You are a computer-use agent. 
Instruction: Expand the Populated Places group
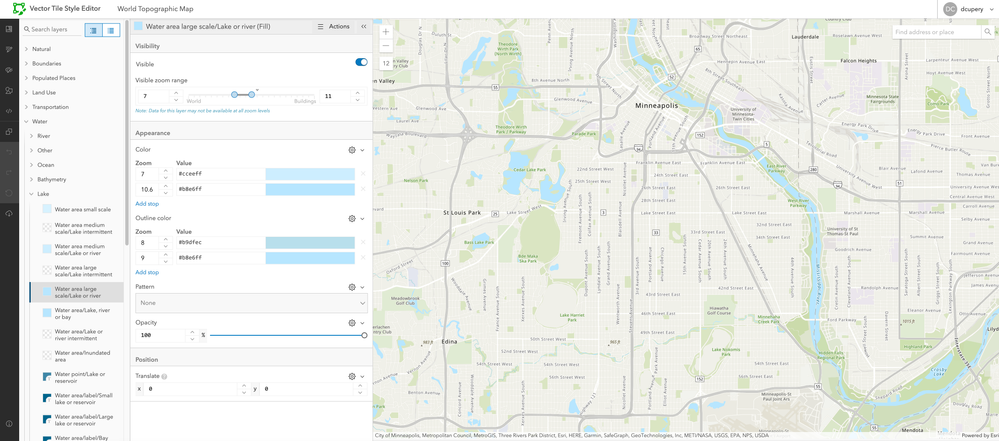coord(26,78)
